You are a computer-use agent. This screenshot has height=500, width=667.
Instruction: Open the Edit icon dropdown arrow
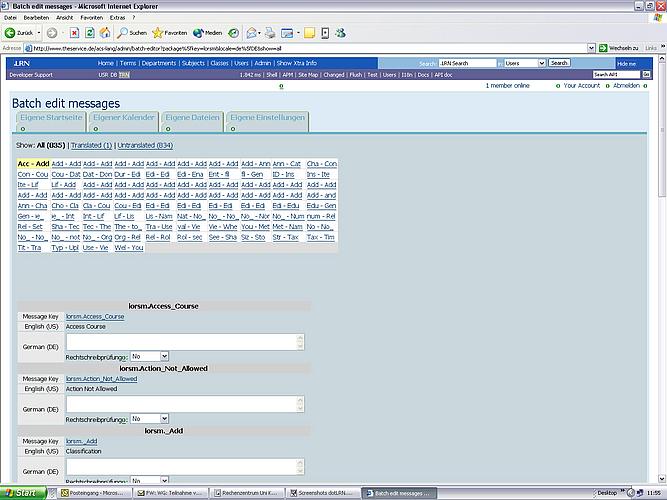(x=298, y=33)
